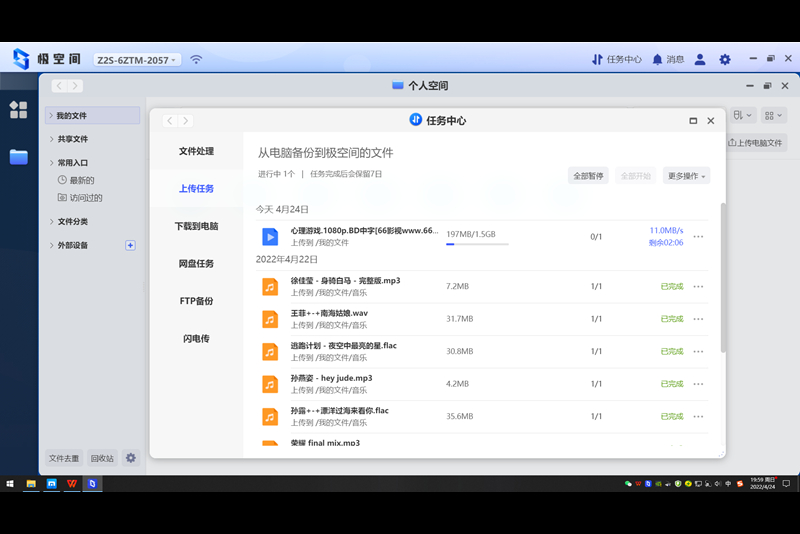Go forward in 个人空间 window
Screen dimensions: 800x534
75,86
